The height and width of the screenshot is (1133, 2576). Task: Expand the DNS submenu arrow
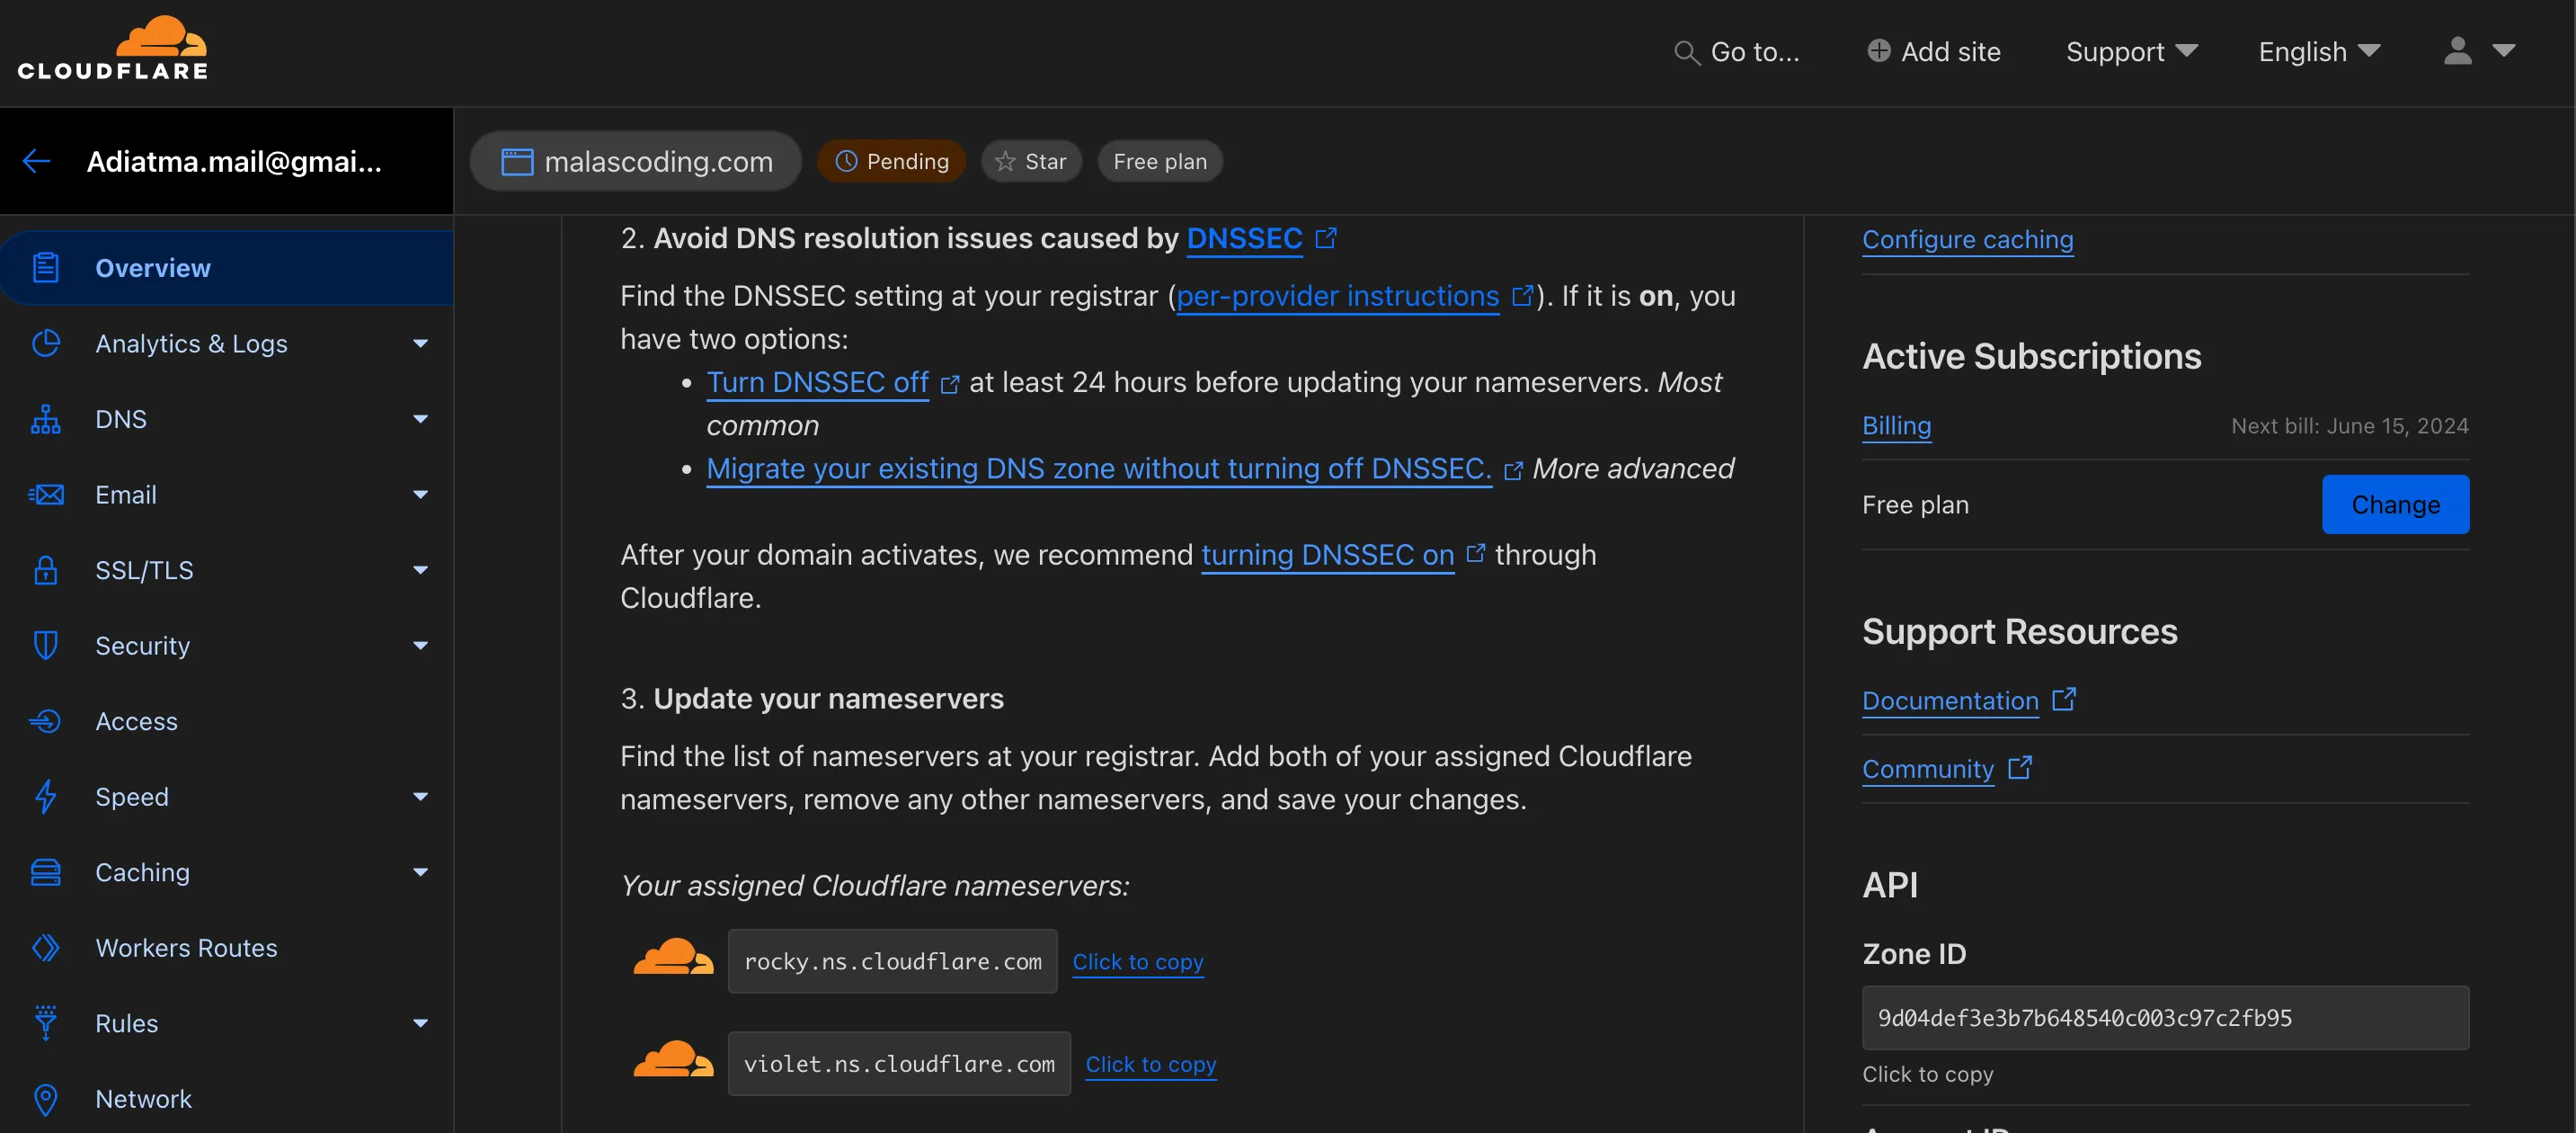[421, 419]
